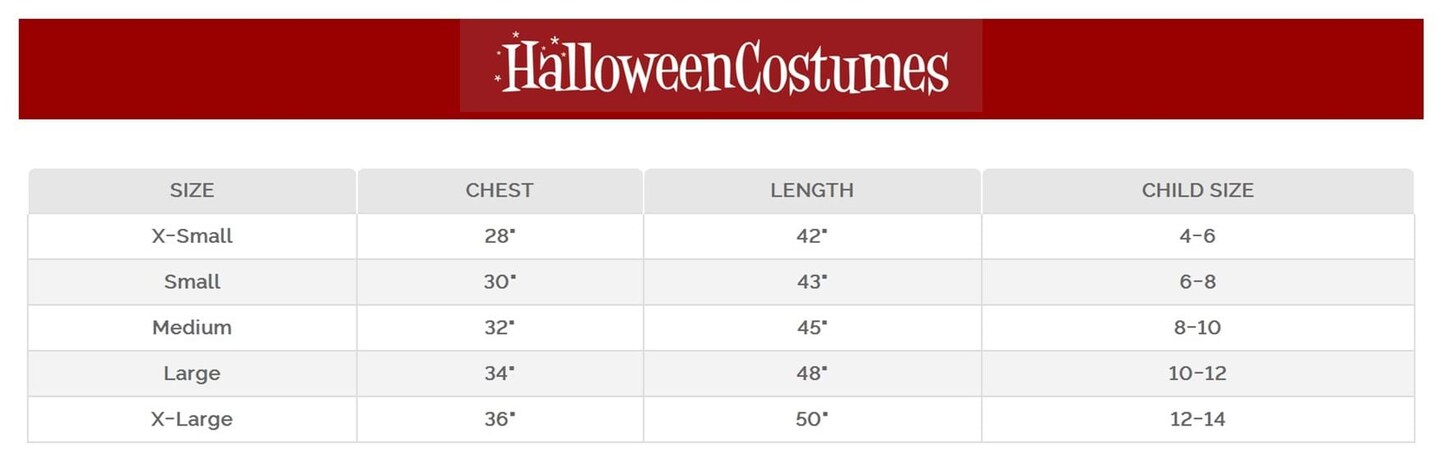Select the Small size row label
The image size is (1440, 470).
point(192,282)
